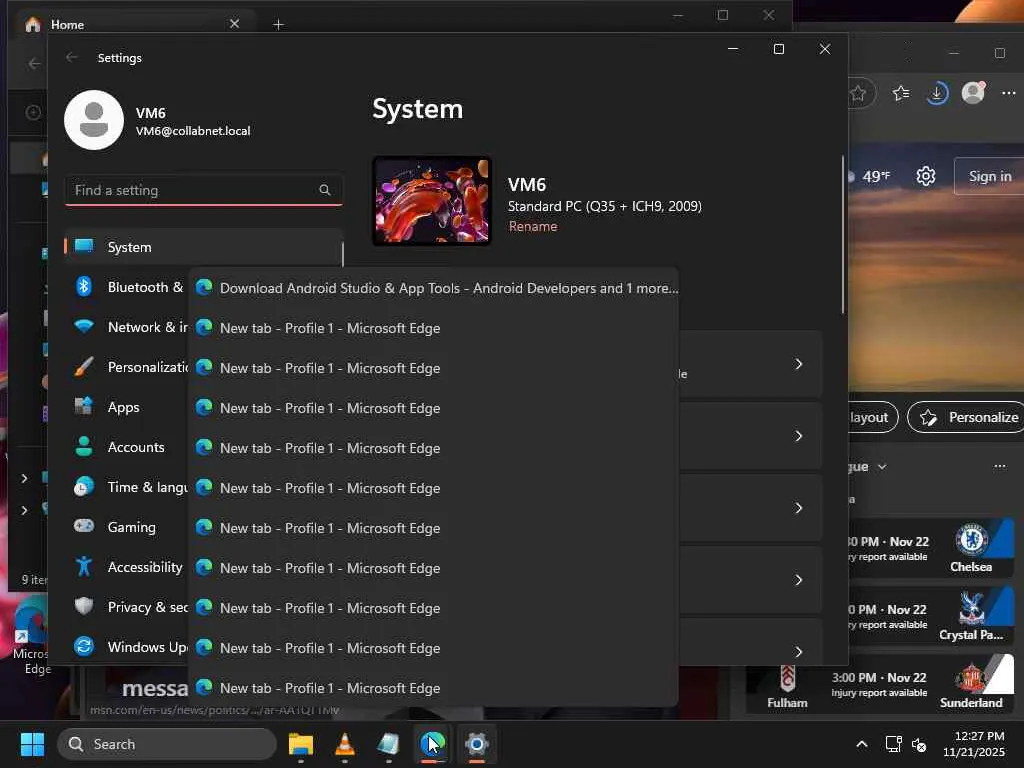Click the Personalize button in Edge
The height and width of the screenshot is (768, 1024).
point(965,417)
